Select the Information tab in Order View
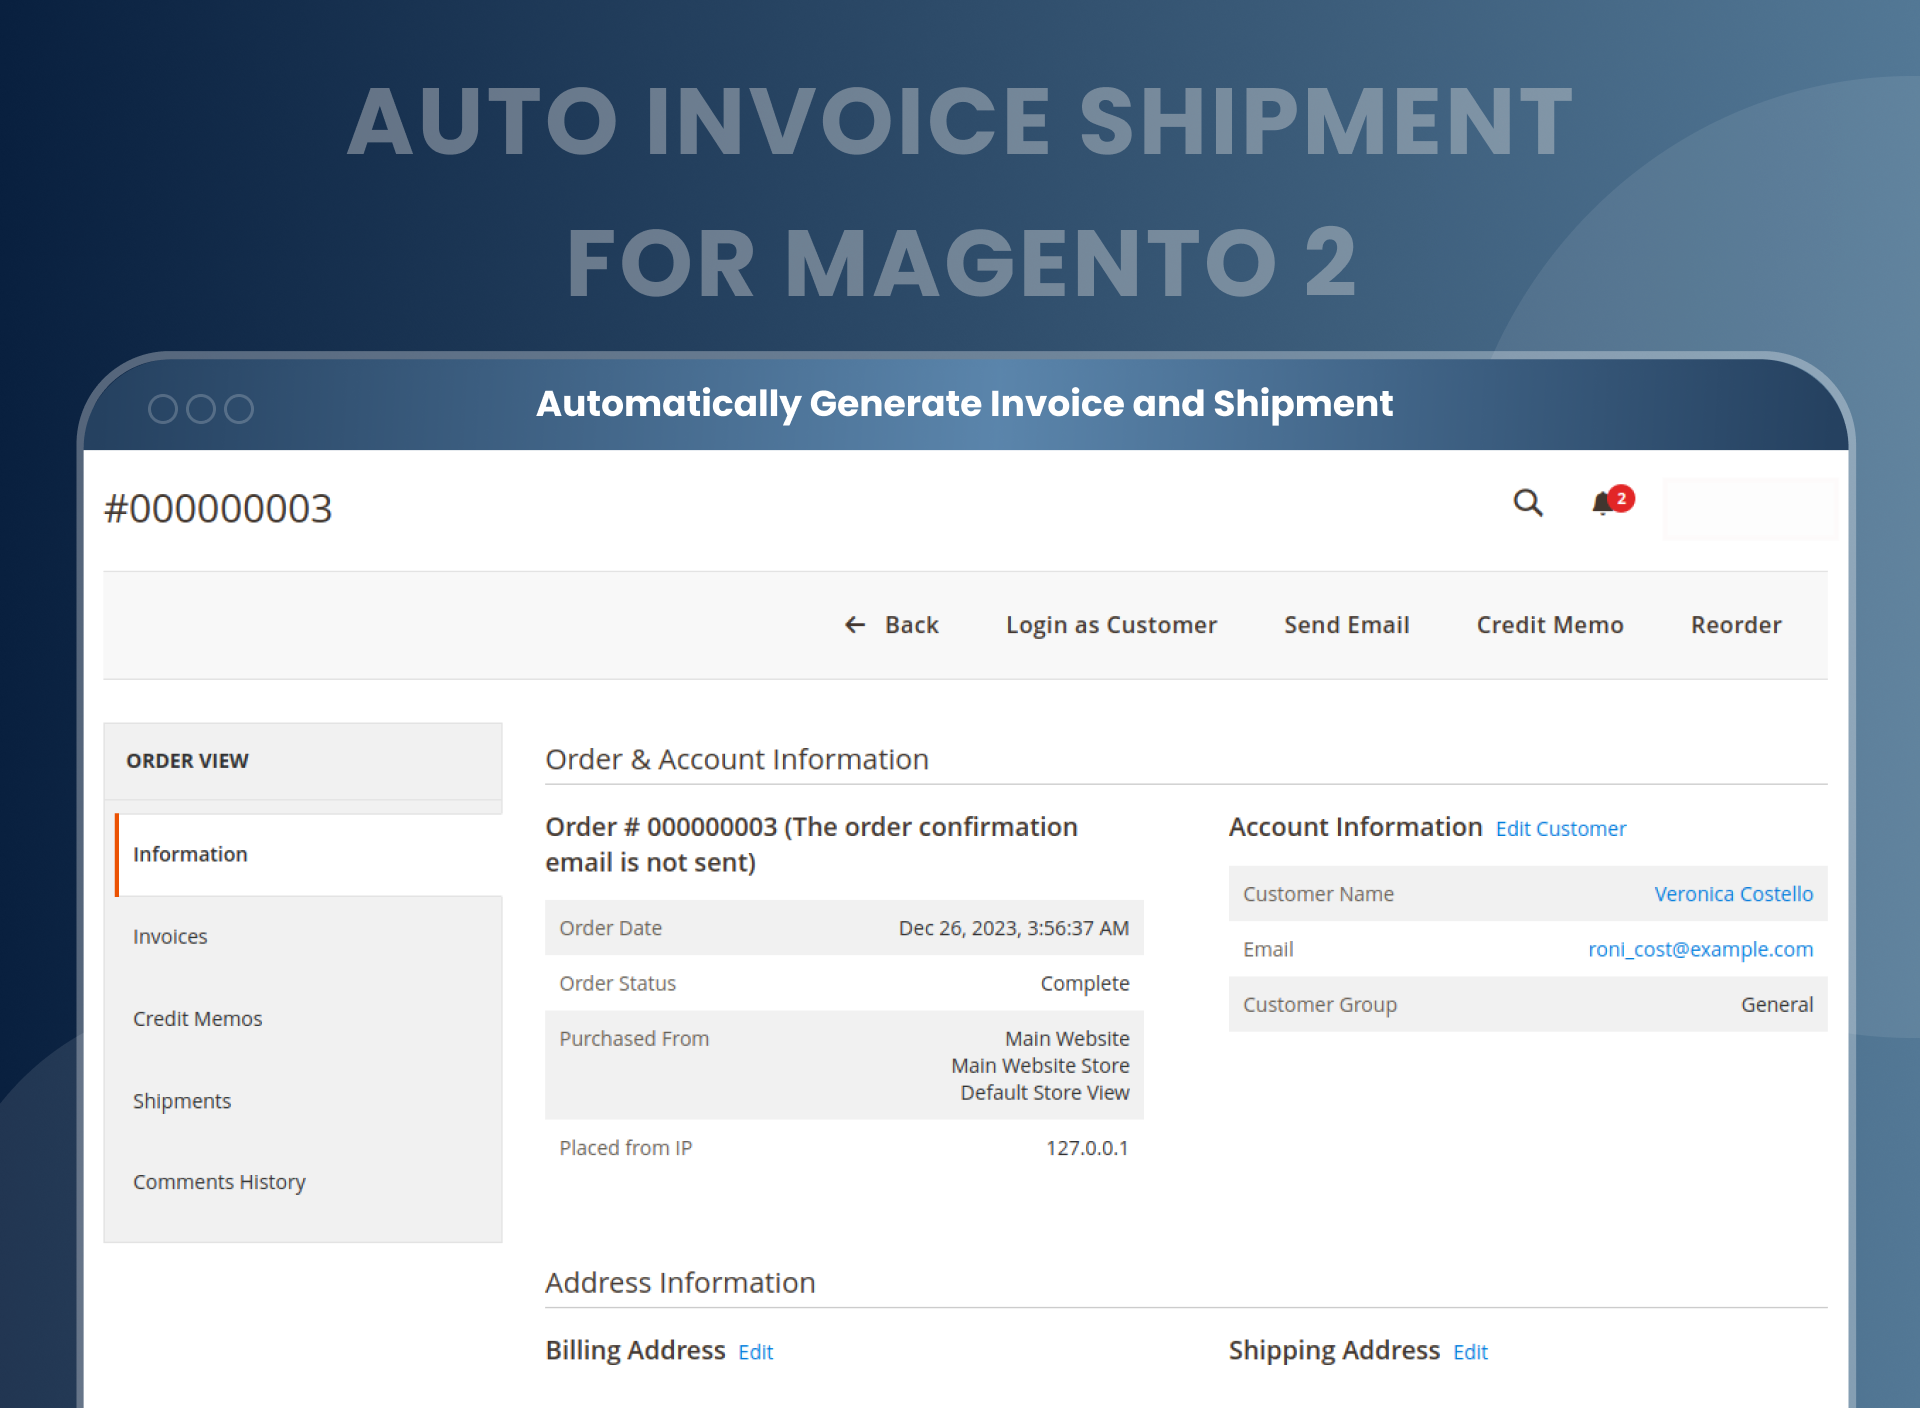The height and width of the screenshot is (1408, 1920). (x=309, y=855)
